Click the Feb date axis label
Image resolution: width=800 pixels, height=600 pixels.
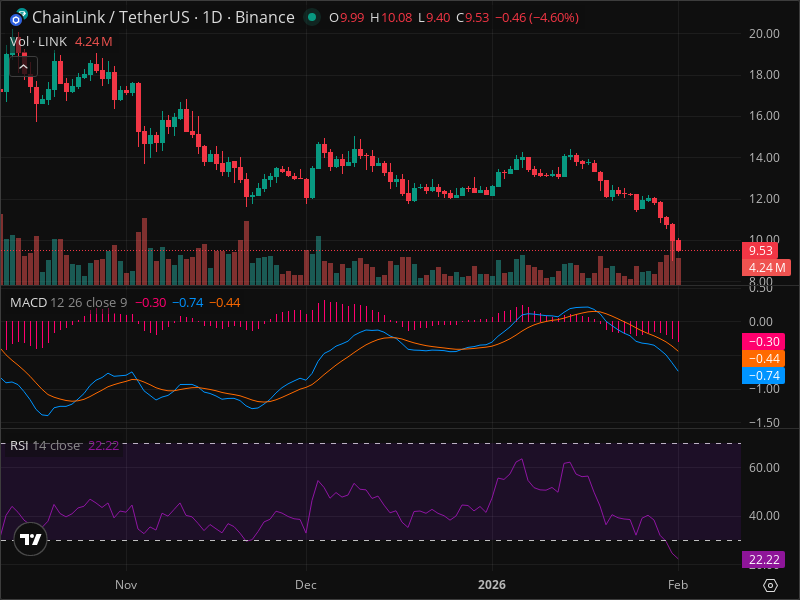(678, 585)
